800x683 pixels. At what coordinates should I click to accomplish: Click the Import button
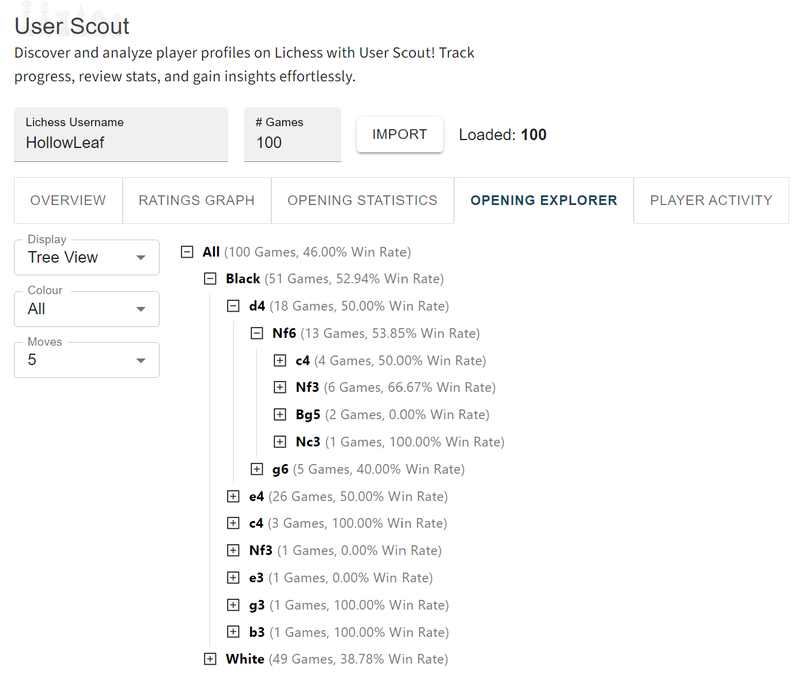pyautogui.click(x=399, y=134)
